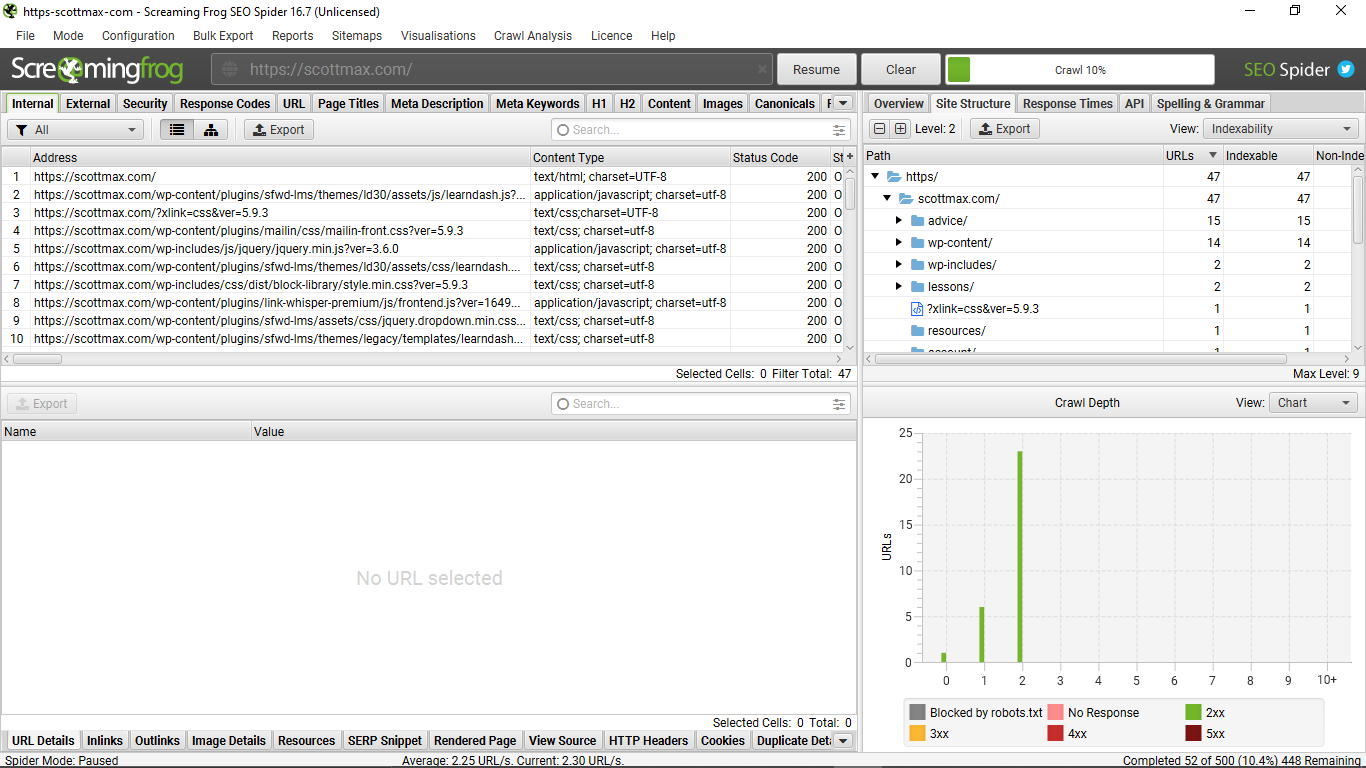The width and height of the screenshot is (1366, 768).
Task: Open the settings icon in the upper search box
Action: (839, 130)
